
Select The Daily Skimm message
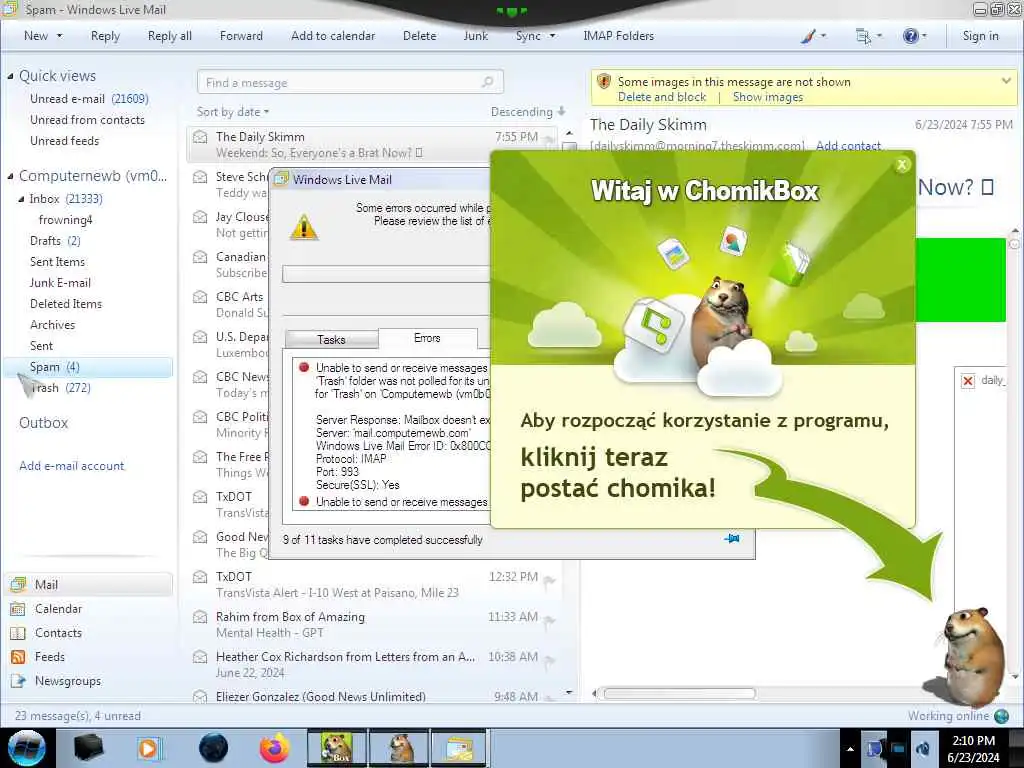click(372, 144)
